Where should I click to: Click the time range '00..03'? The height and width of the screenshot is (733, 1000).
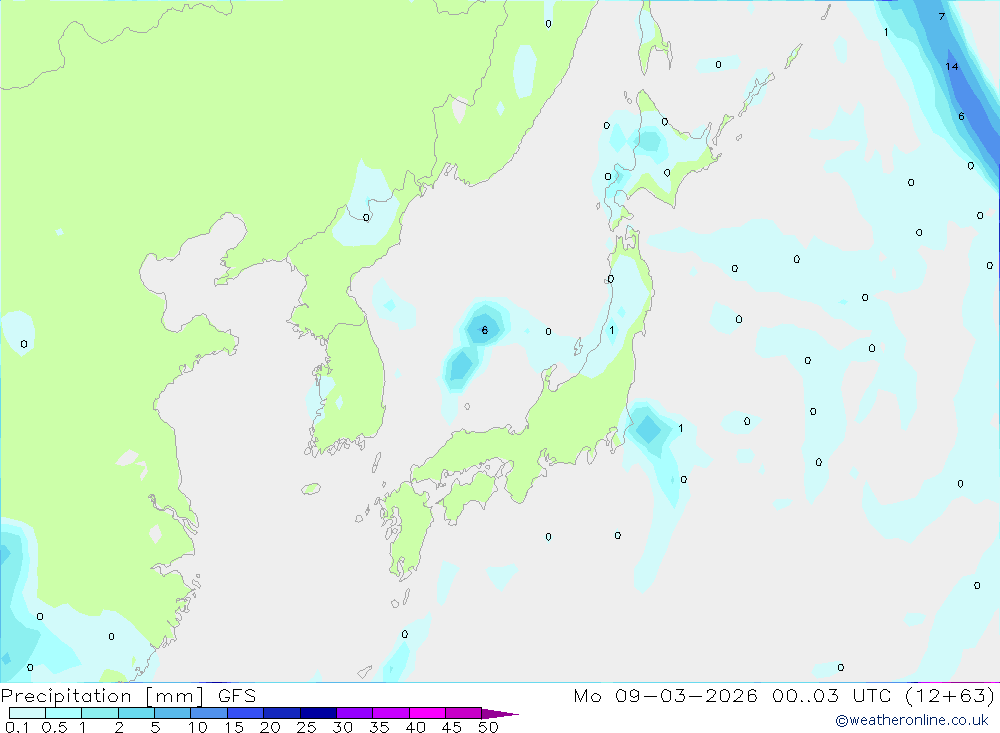(x=805, y=695)
